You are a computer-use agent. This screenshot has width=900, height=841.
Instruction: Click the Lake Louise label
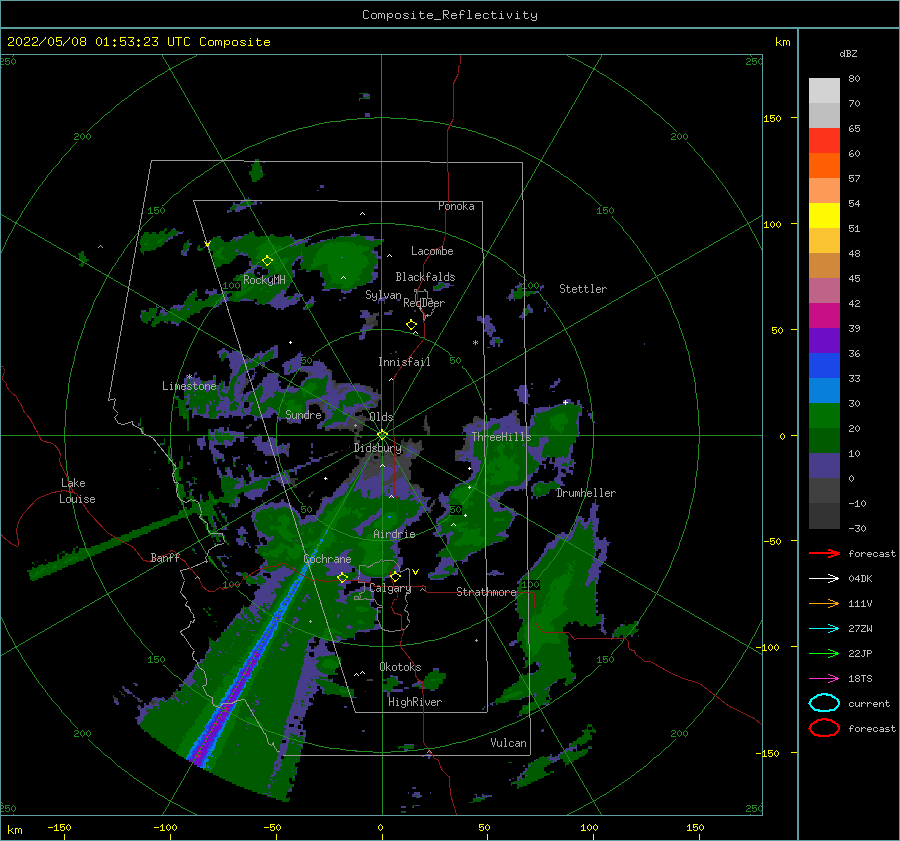coord(77,491)
